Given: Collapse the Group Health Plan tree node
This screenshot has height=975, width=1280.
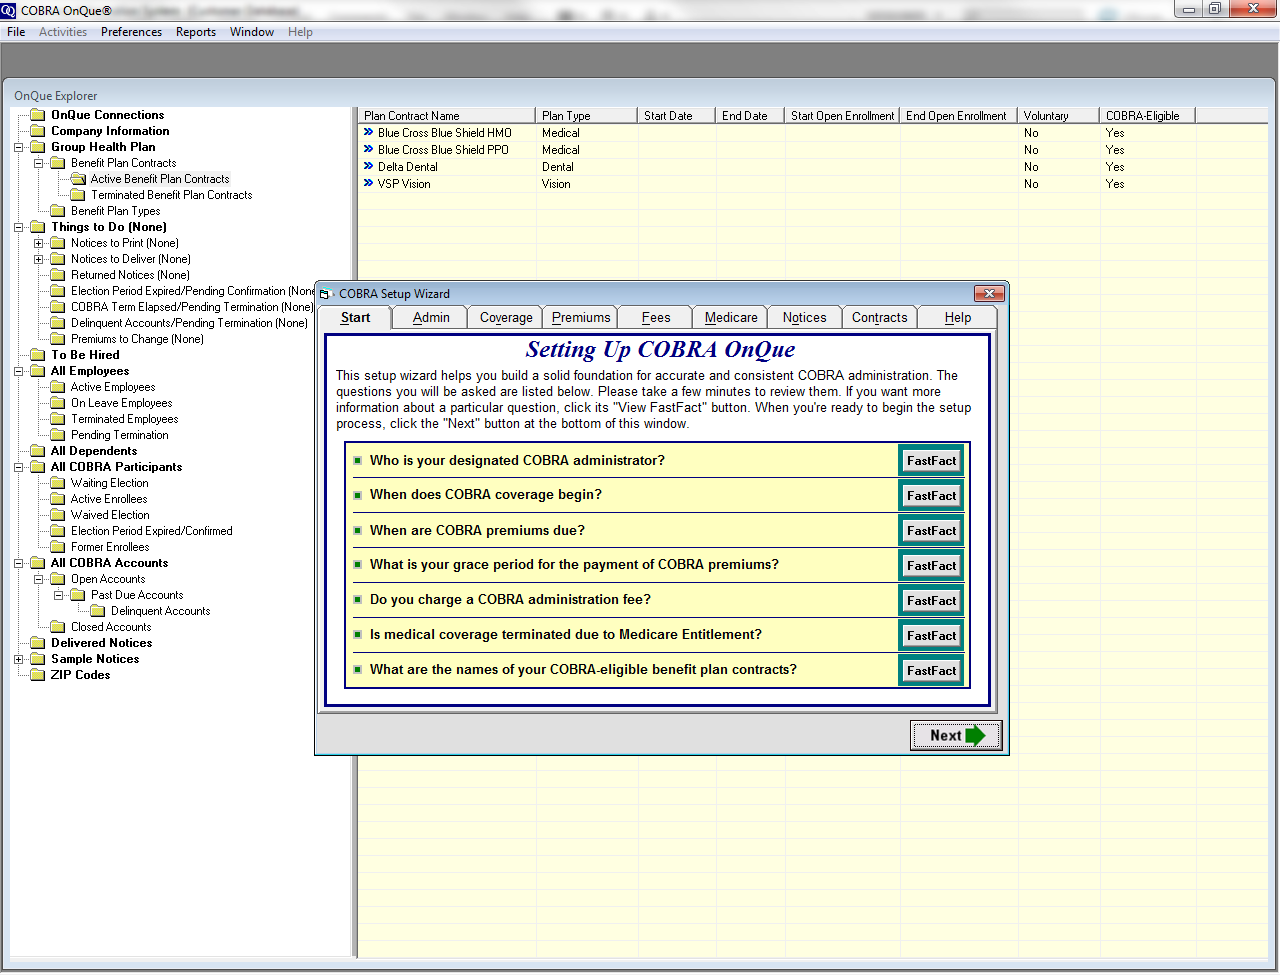Looking at the screenshot, I should click(19, 147).
